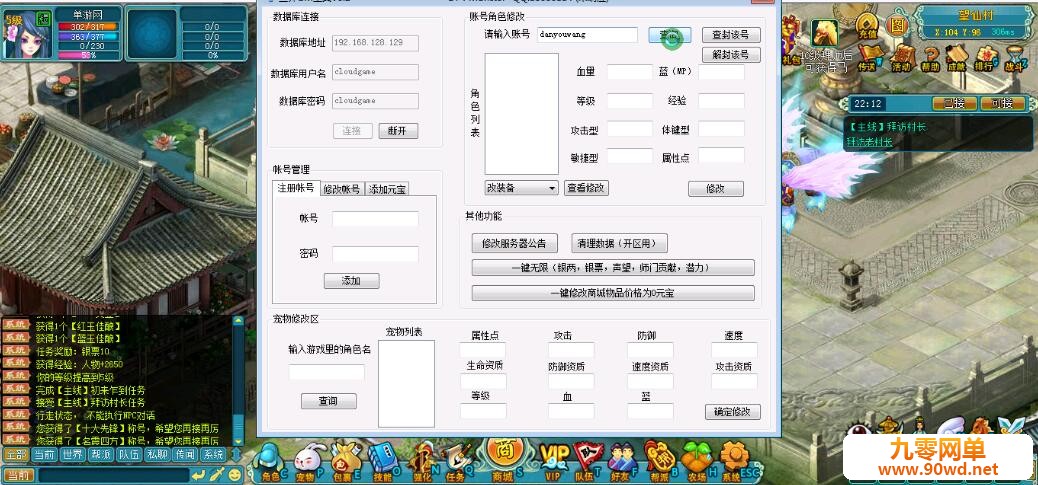Select the 系统 chat channel tab

tap(213, 454)
